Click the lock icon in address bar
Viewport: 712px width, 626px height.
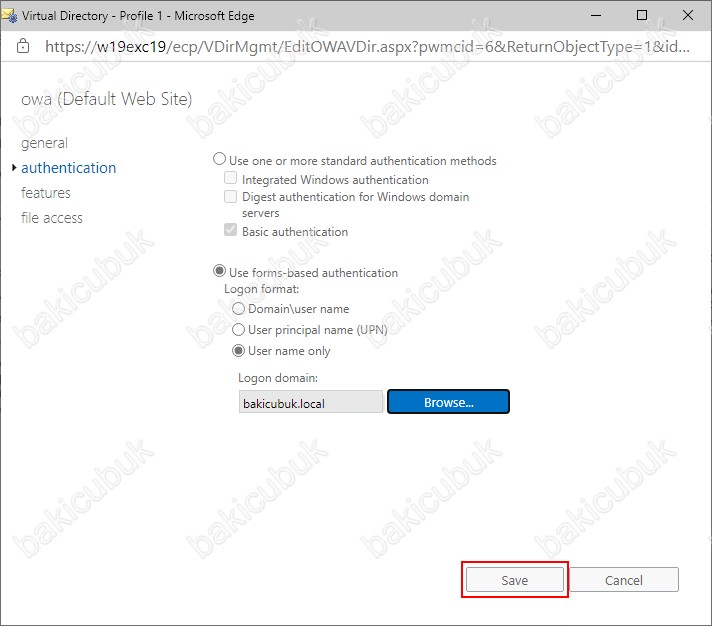[23, 46]
